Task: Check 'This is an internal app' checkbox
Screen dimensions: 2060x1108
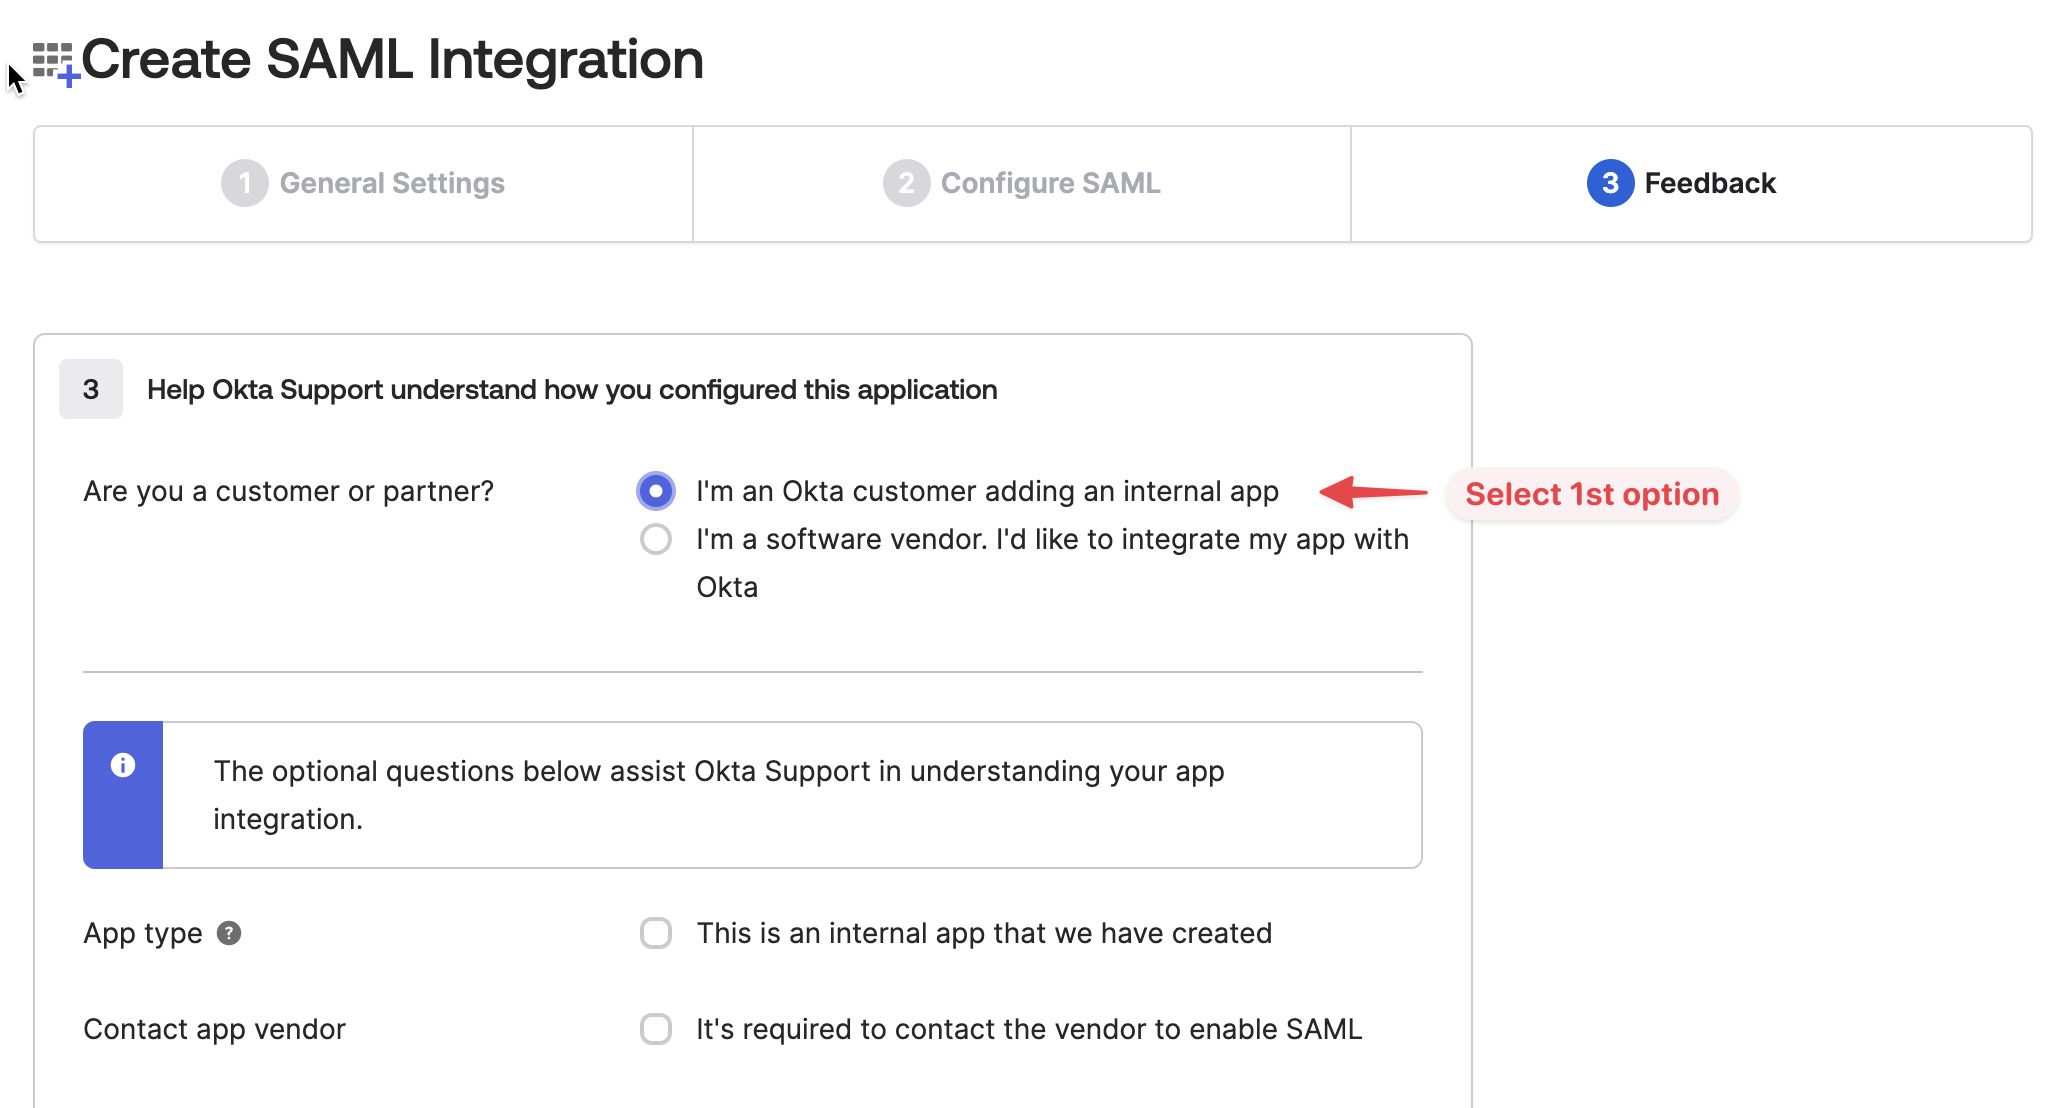Action: tap(656, 933)
